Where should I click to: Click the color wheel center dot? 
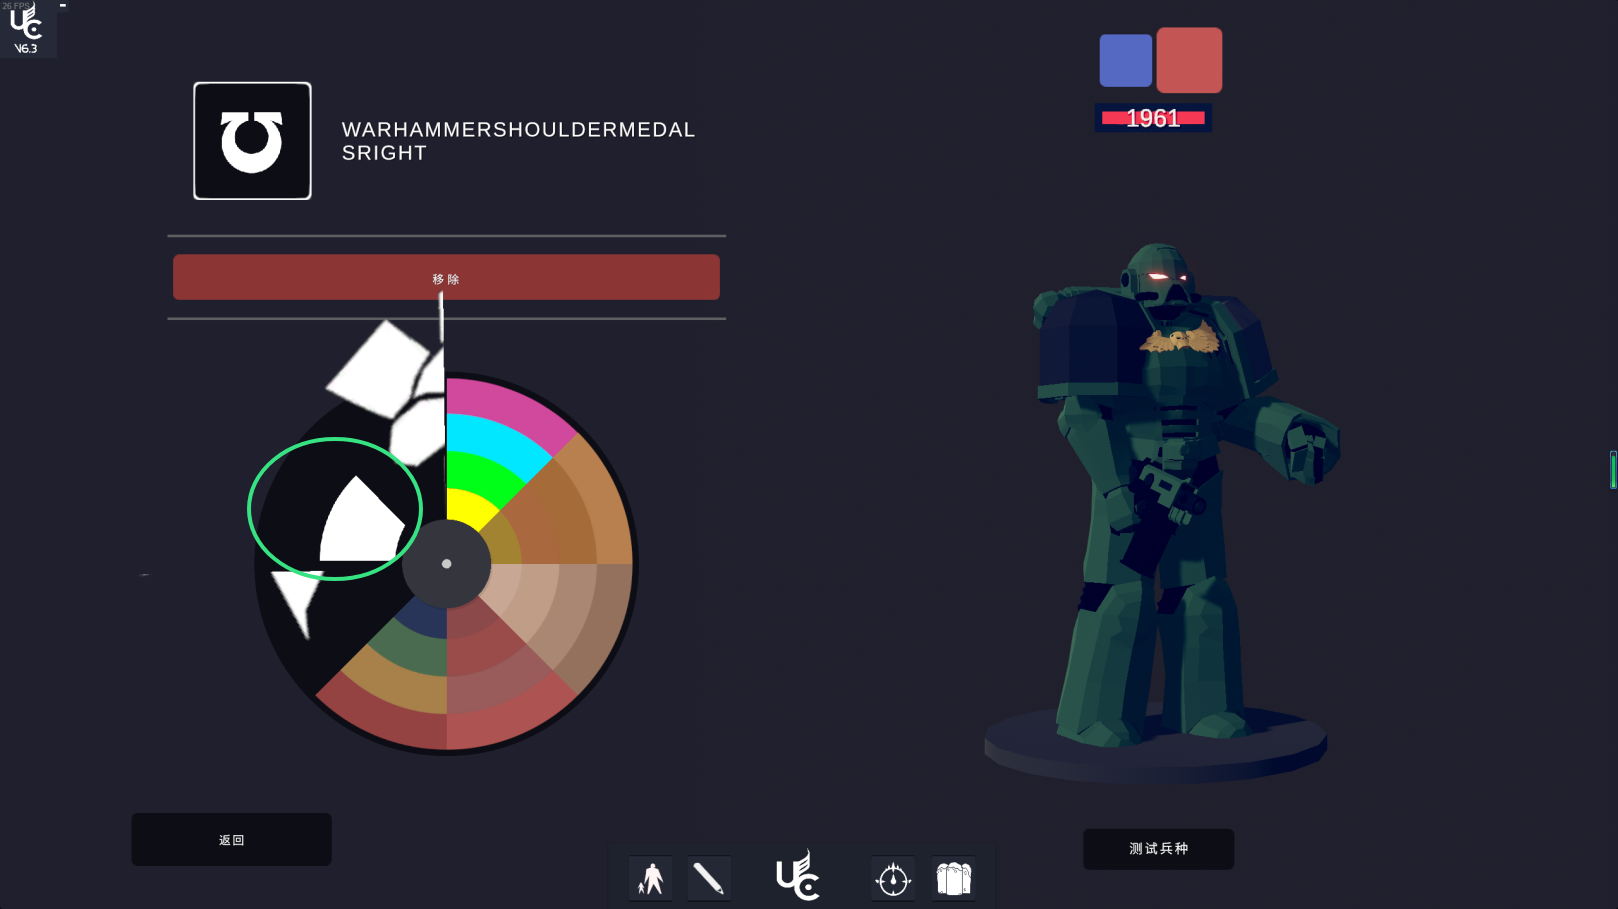[x=446, y=564]
